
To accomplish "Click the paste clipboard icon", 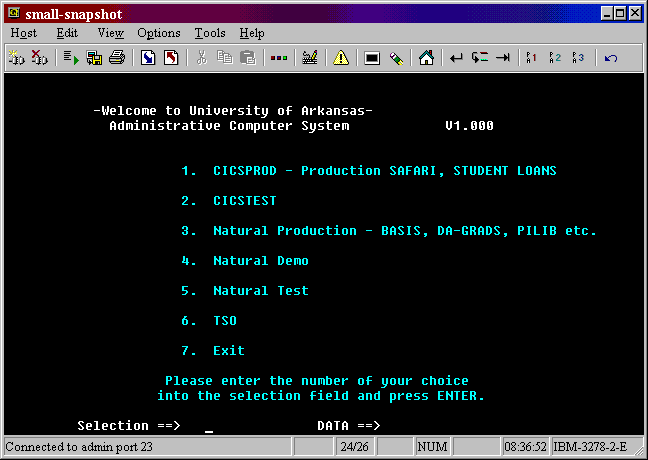I will (248, 57).
